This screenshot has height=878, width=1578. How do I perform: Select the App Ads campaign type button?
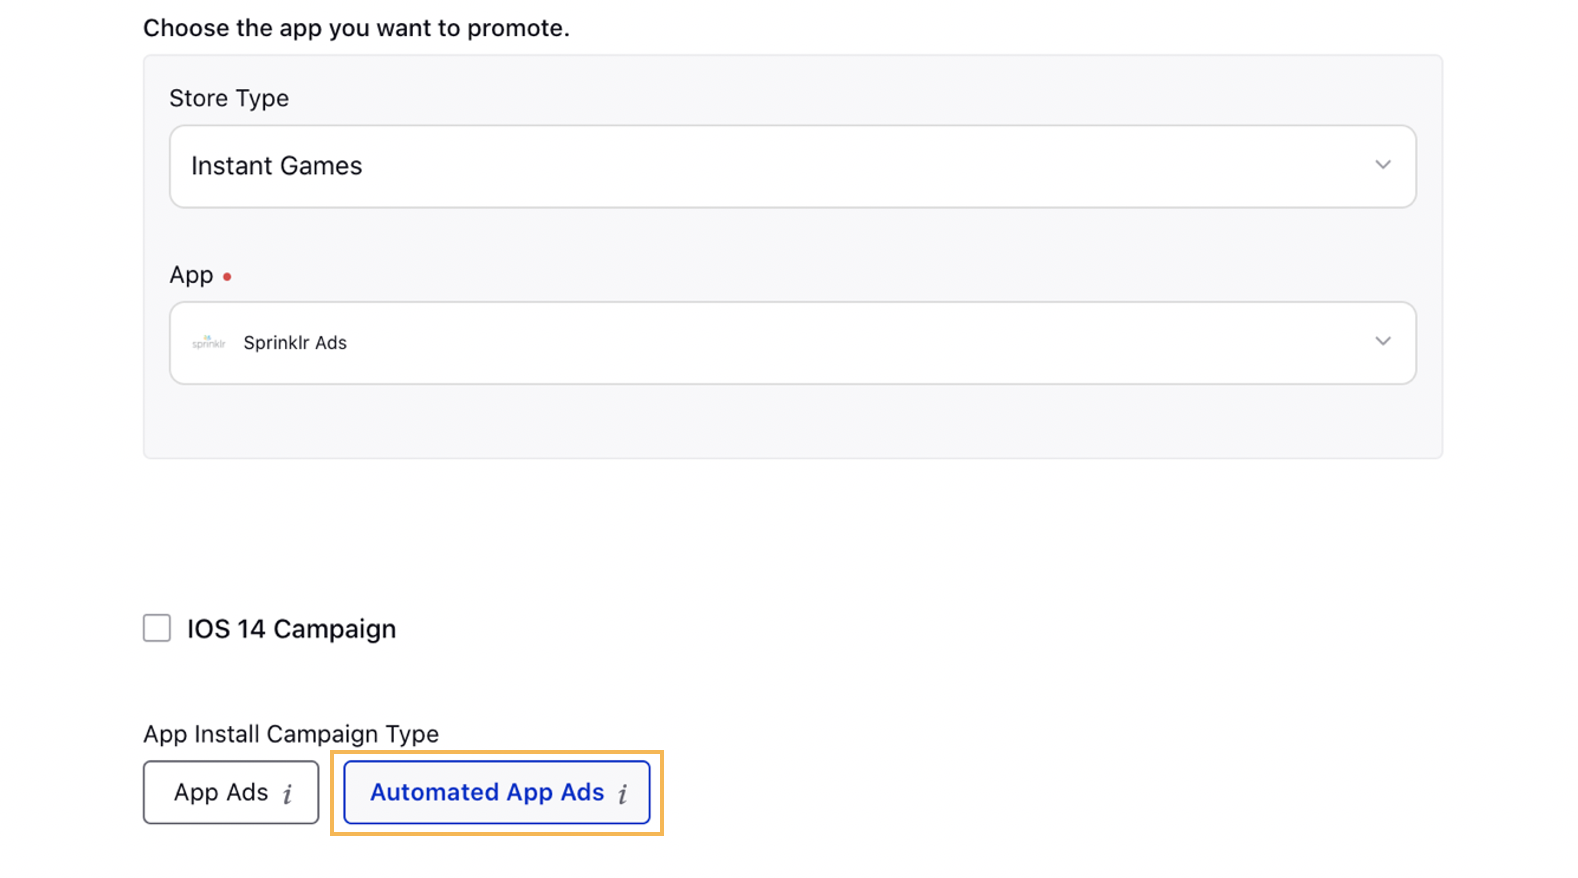pyautogui.click(x=231, y=792)
